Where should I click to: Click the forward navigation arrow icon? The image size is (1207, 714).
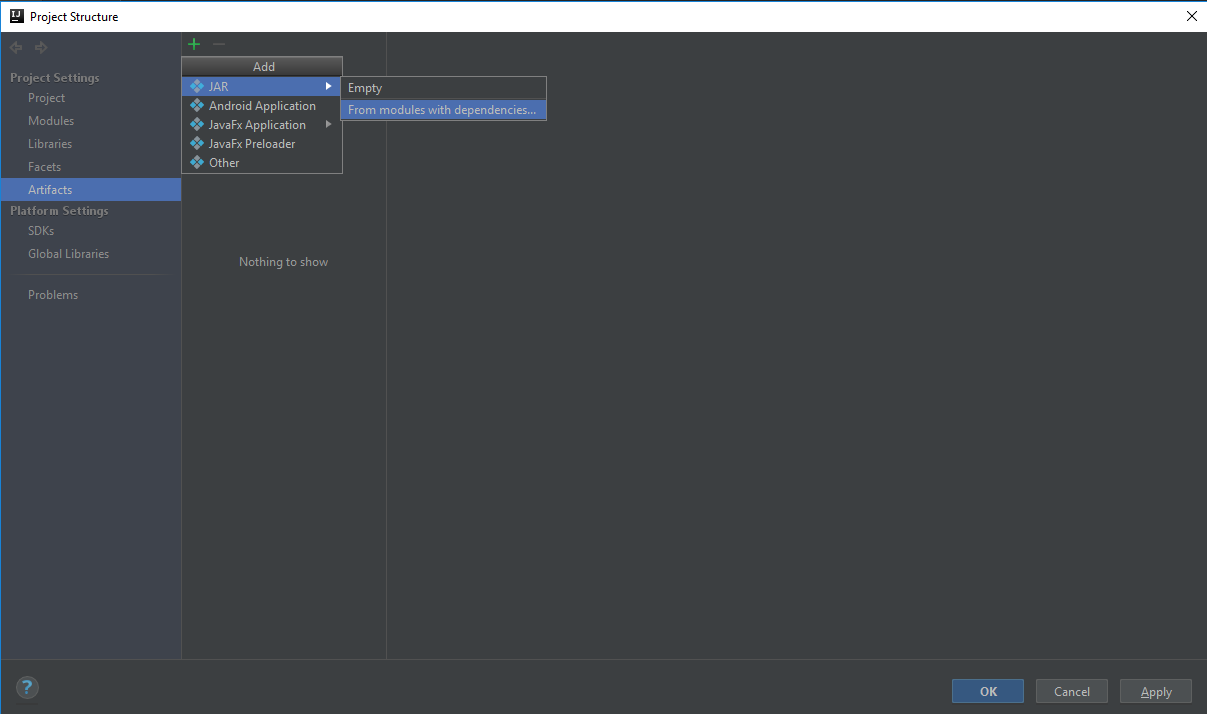pyautogui.click(x=41, y=47)
